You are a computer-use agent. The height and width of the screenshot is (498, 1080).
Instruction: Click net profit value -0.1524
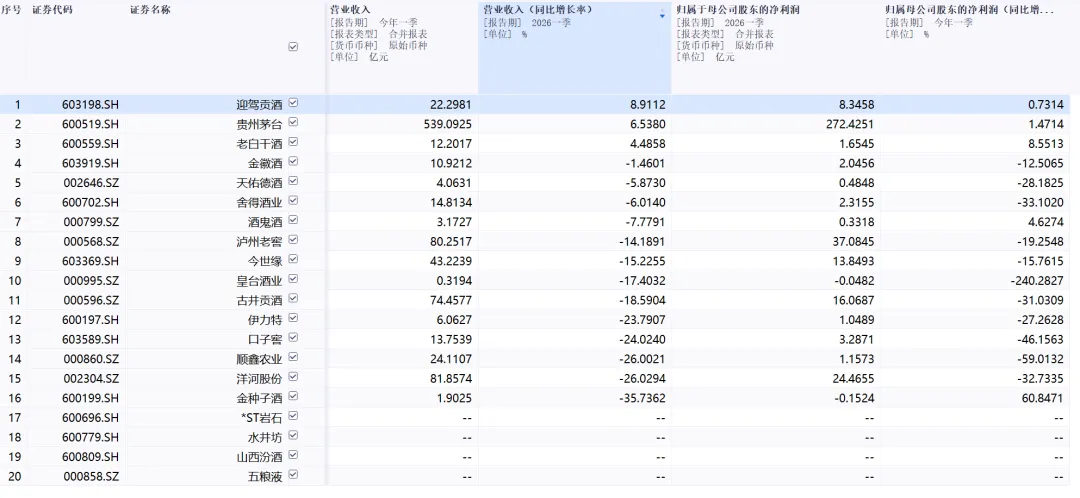[853, 397]
